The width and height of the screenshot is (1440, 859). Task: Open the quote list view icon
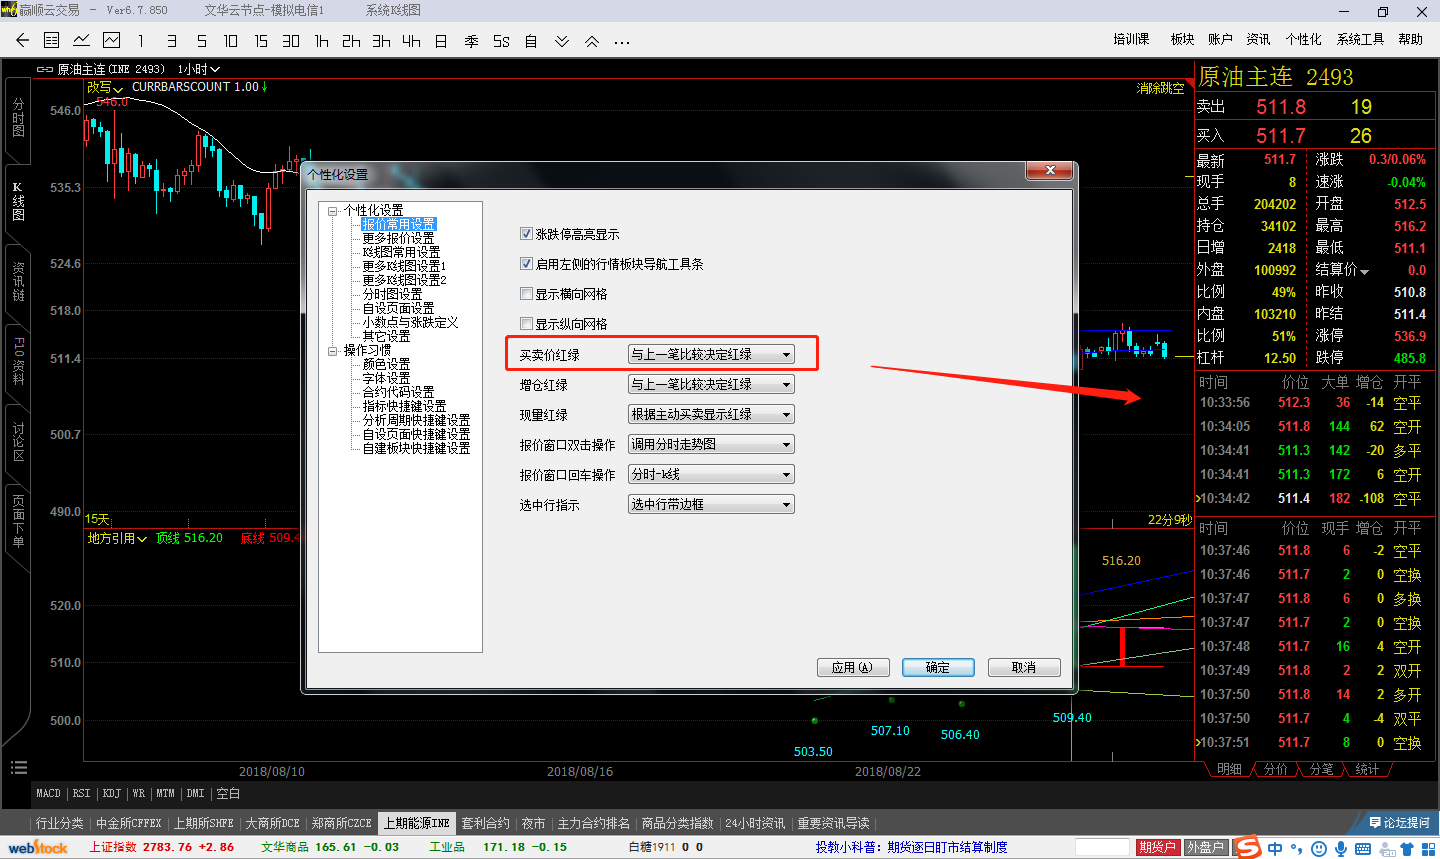(x=52, y=41)
